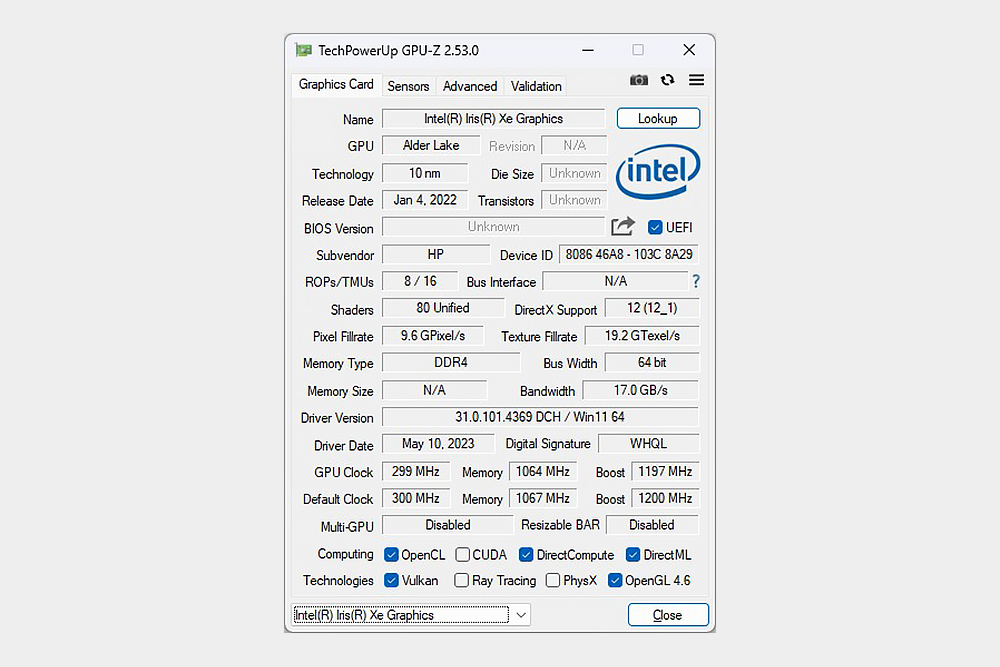Click the Name field Intel(R) Iris(R) Xe Graphics
The height and width of the screenshot is (667, 1000).
494,119
